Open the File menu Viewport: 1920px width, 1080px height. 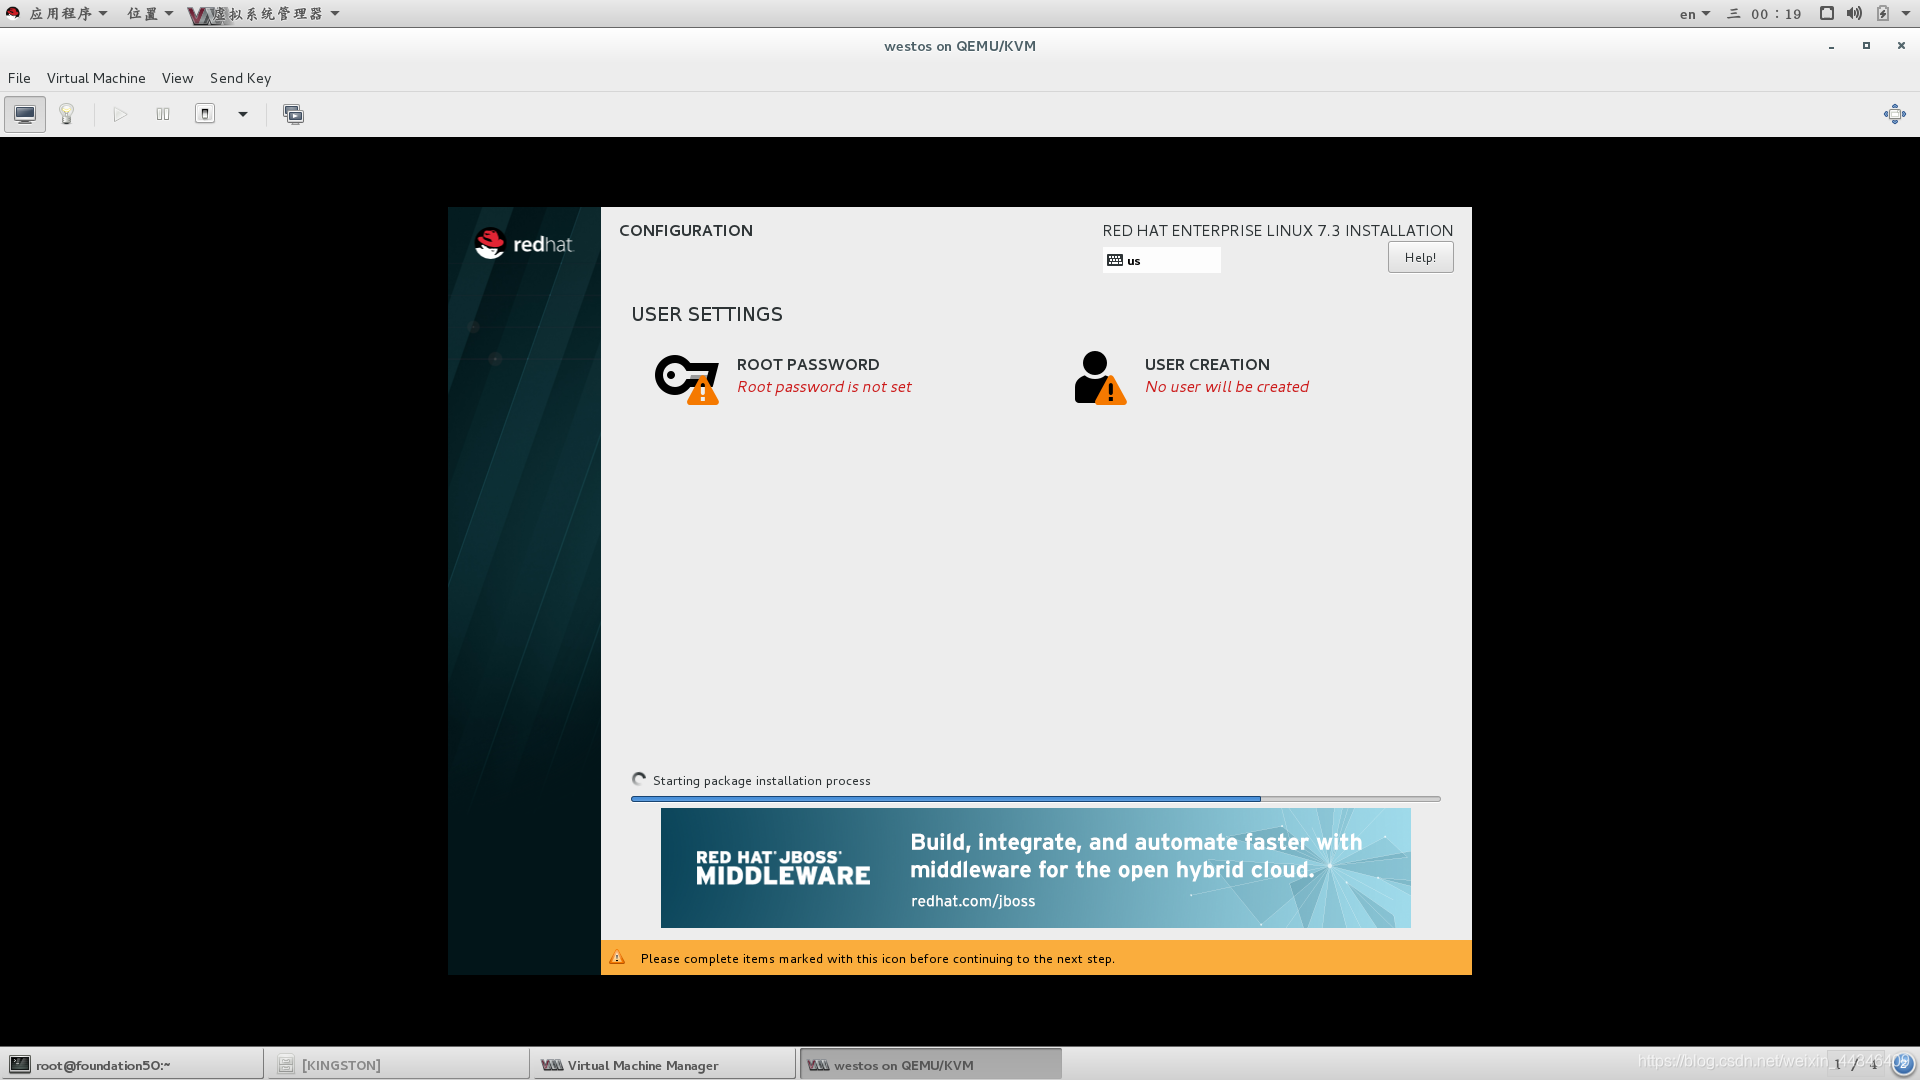point(19,78)
